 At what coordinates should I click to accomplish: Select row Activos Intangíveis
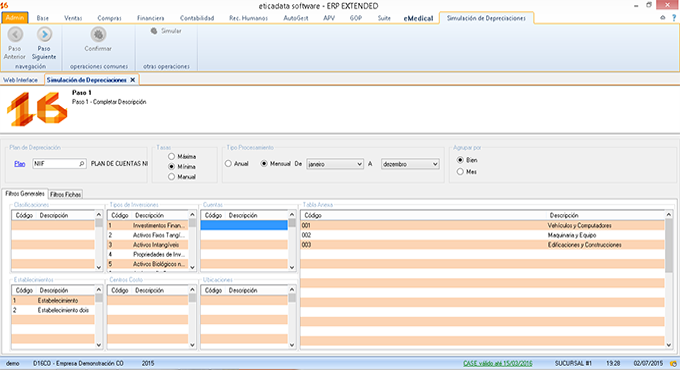(x=148, y=245)
